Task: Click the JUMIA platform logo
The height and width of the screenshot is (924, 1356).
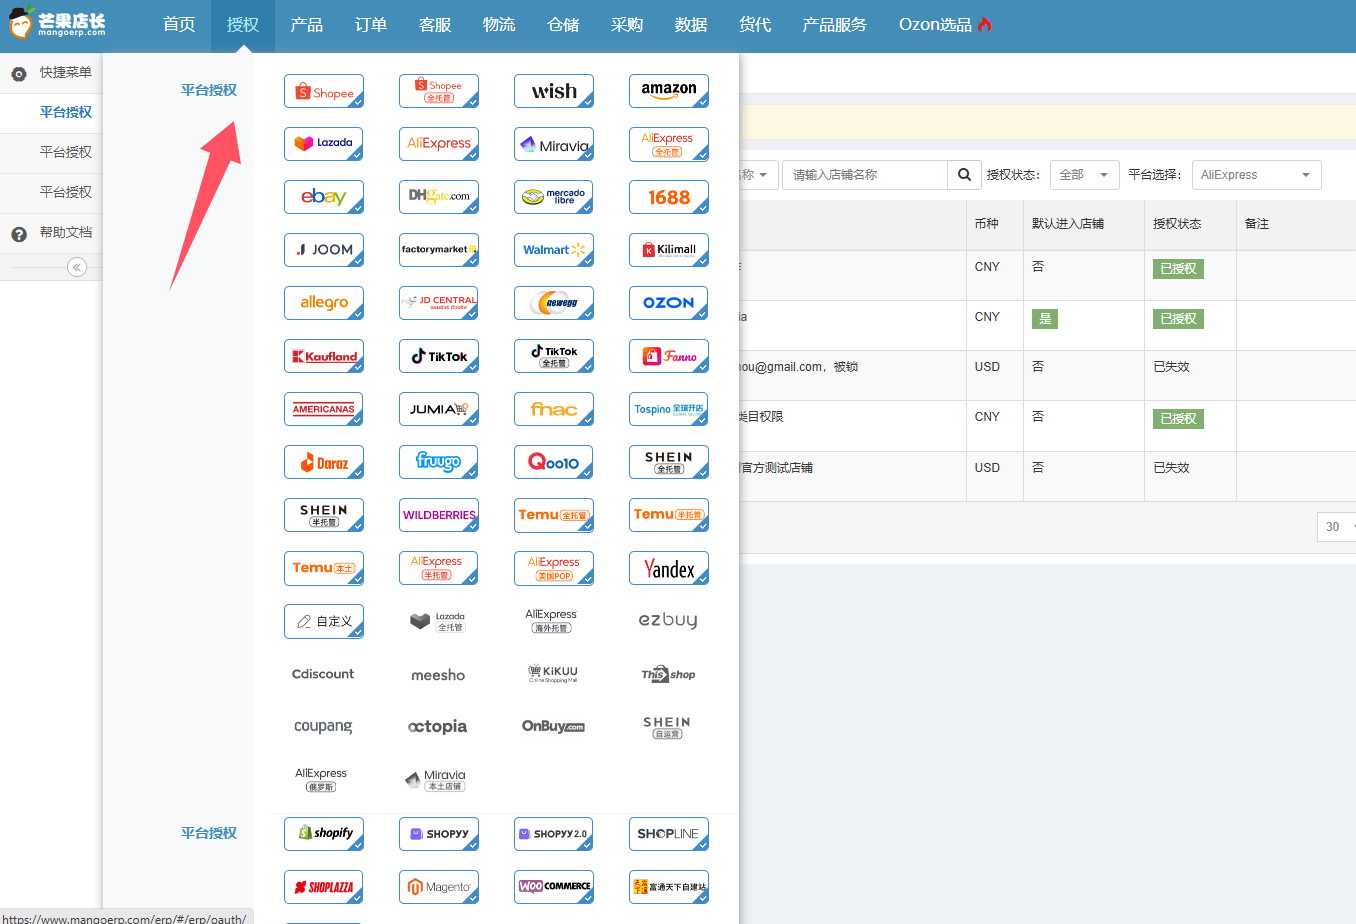Action: coord(439,409)
